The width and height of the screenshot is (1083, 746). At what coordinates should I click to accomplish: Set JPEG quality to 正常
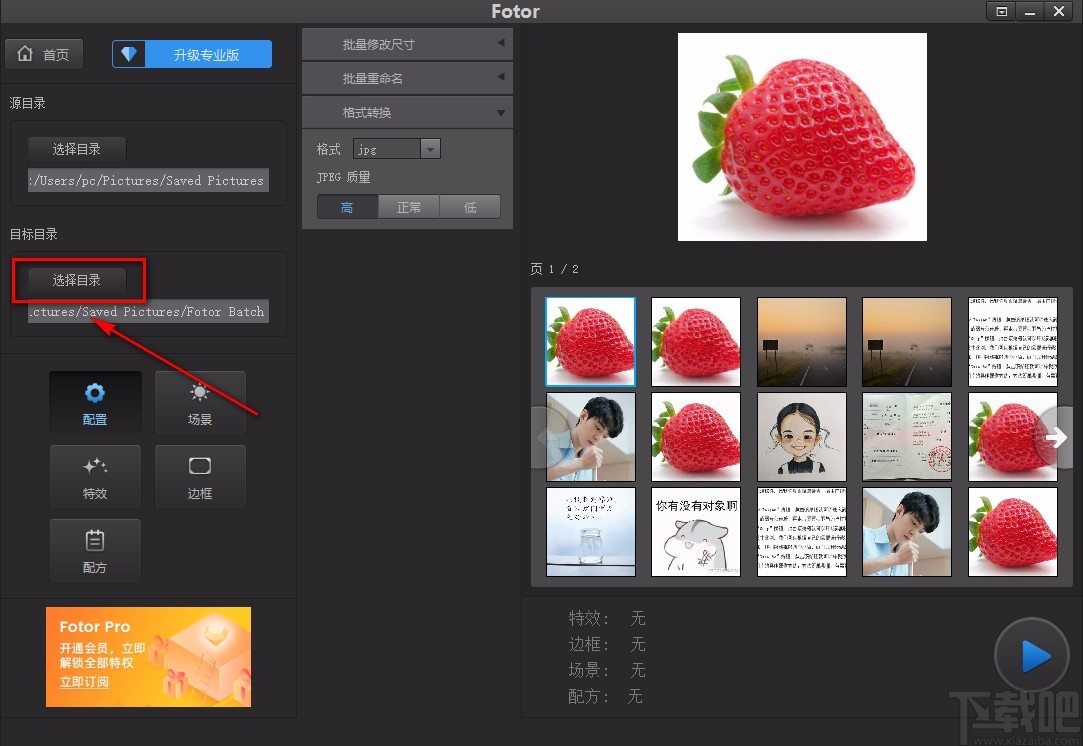click(409, 207)
